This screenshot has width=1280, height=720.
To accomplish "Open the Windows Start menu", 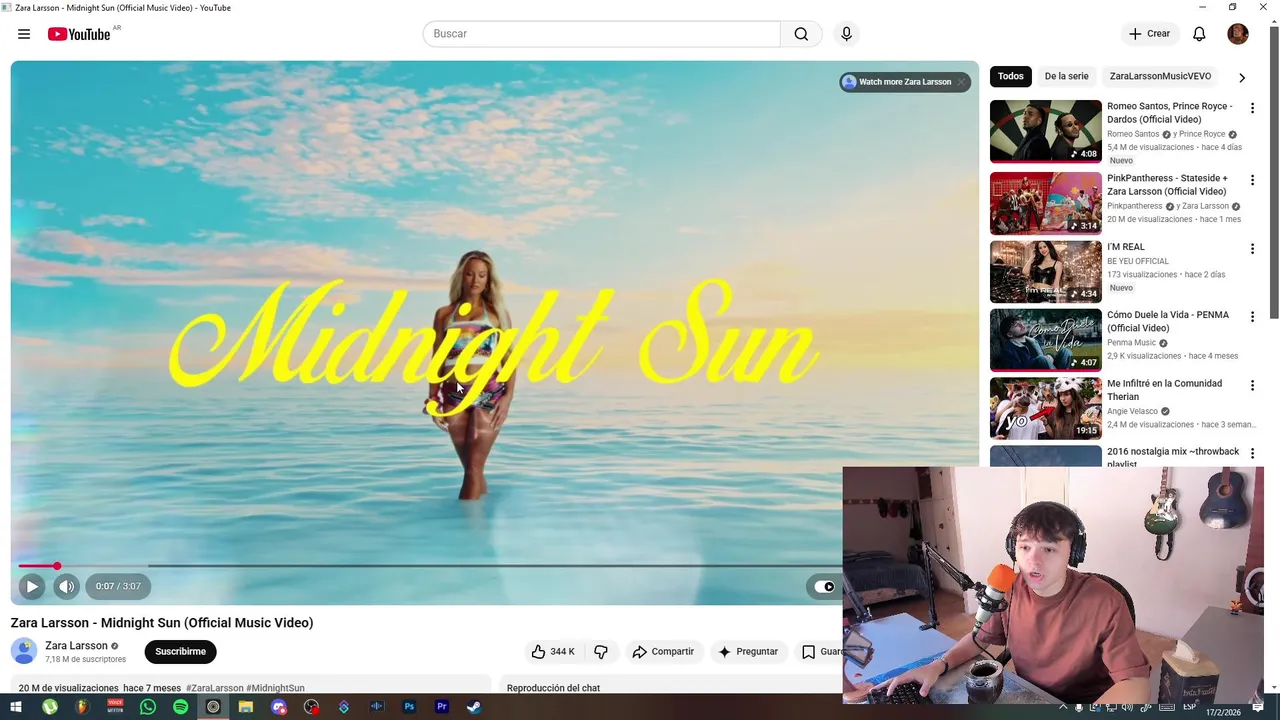I will click(16, 707).
